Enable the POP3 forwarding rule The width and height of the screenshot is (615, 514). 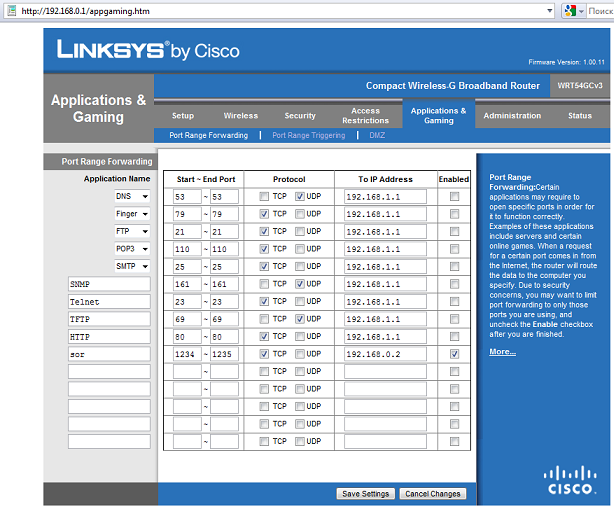pos(454,249)
